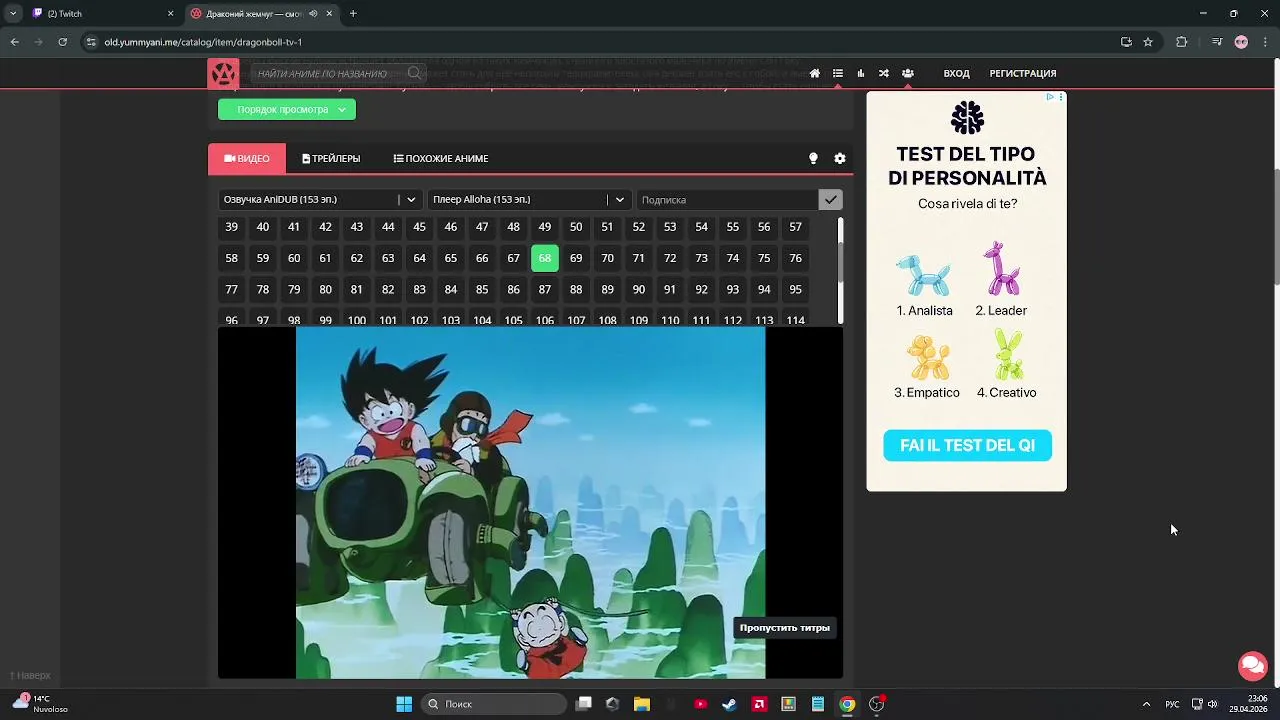Open AMD software from the taskbar

[759, 704]
